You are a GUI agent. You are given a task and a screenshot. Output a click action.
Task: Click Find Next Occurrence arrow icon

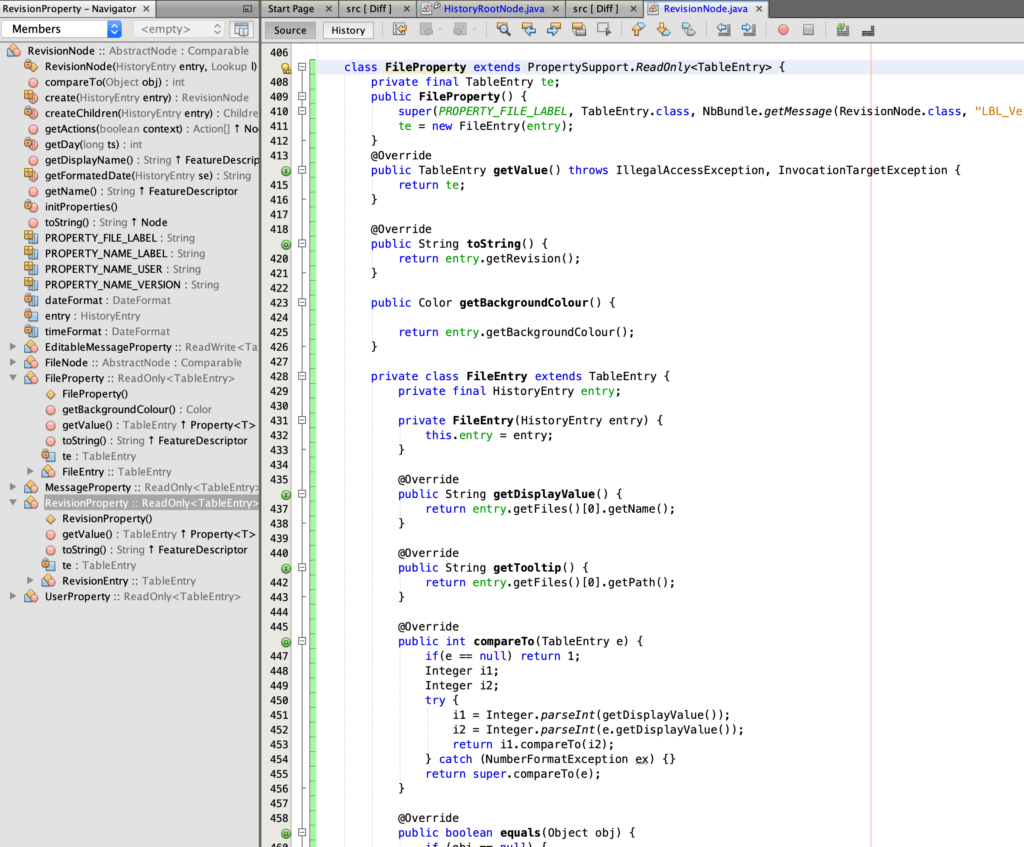point(553,30)
